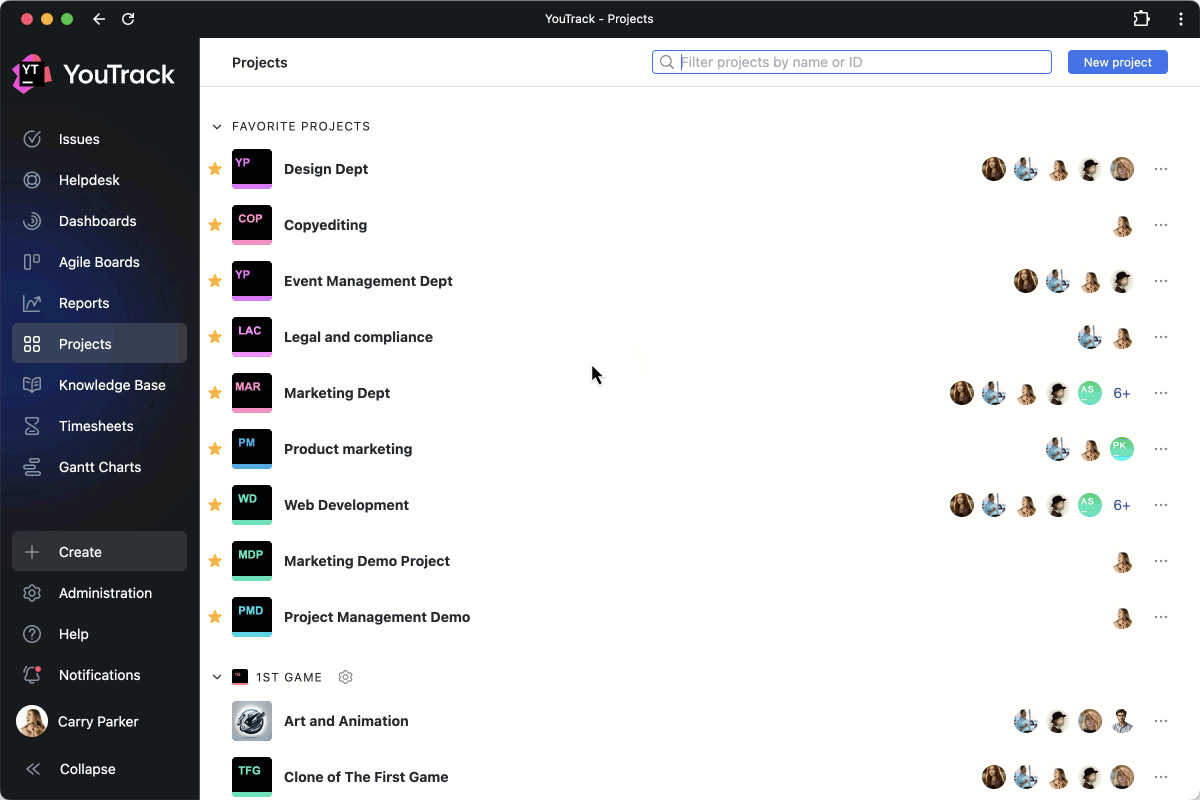The image size is (1200, 800).
Task: Click the Gantt Charts icon
Action: pyautogui.click(x=32, y=467)
